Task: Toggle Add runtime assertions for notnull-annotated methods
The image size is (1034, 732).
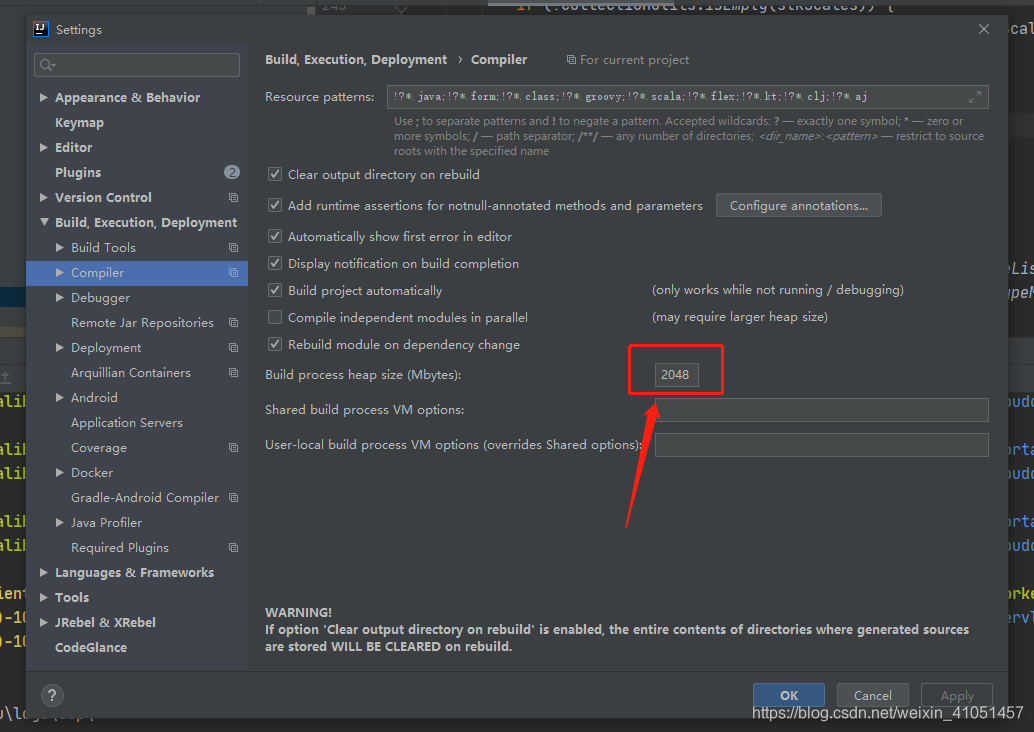Action: click(275, 206)
